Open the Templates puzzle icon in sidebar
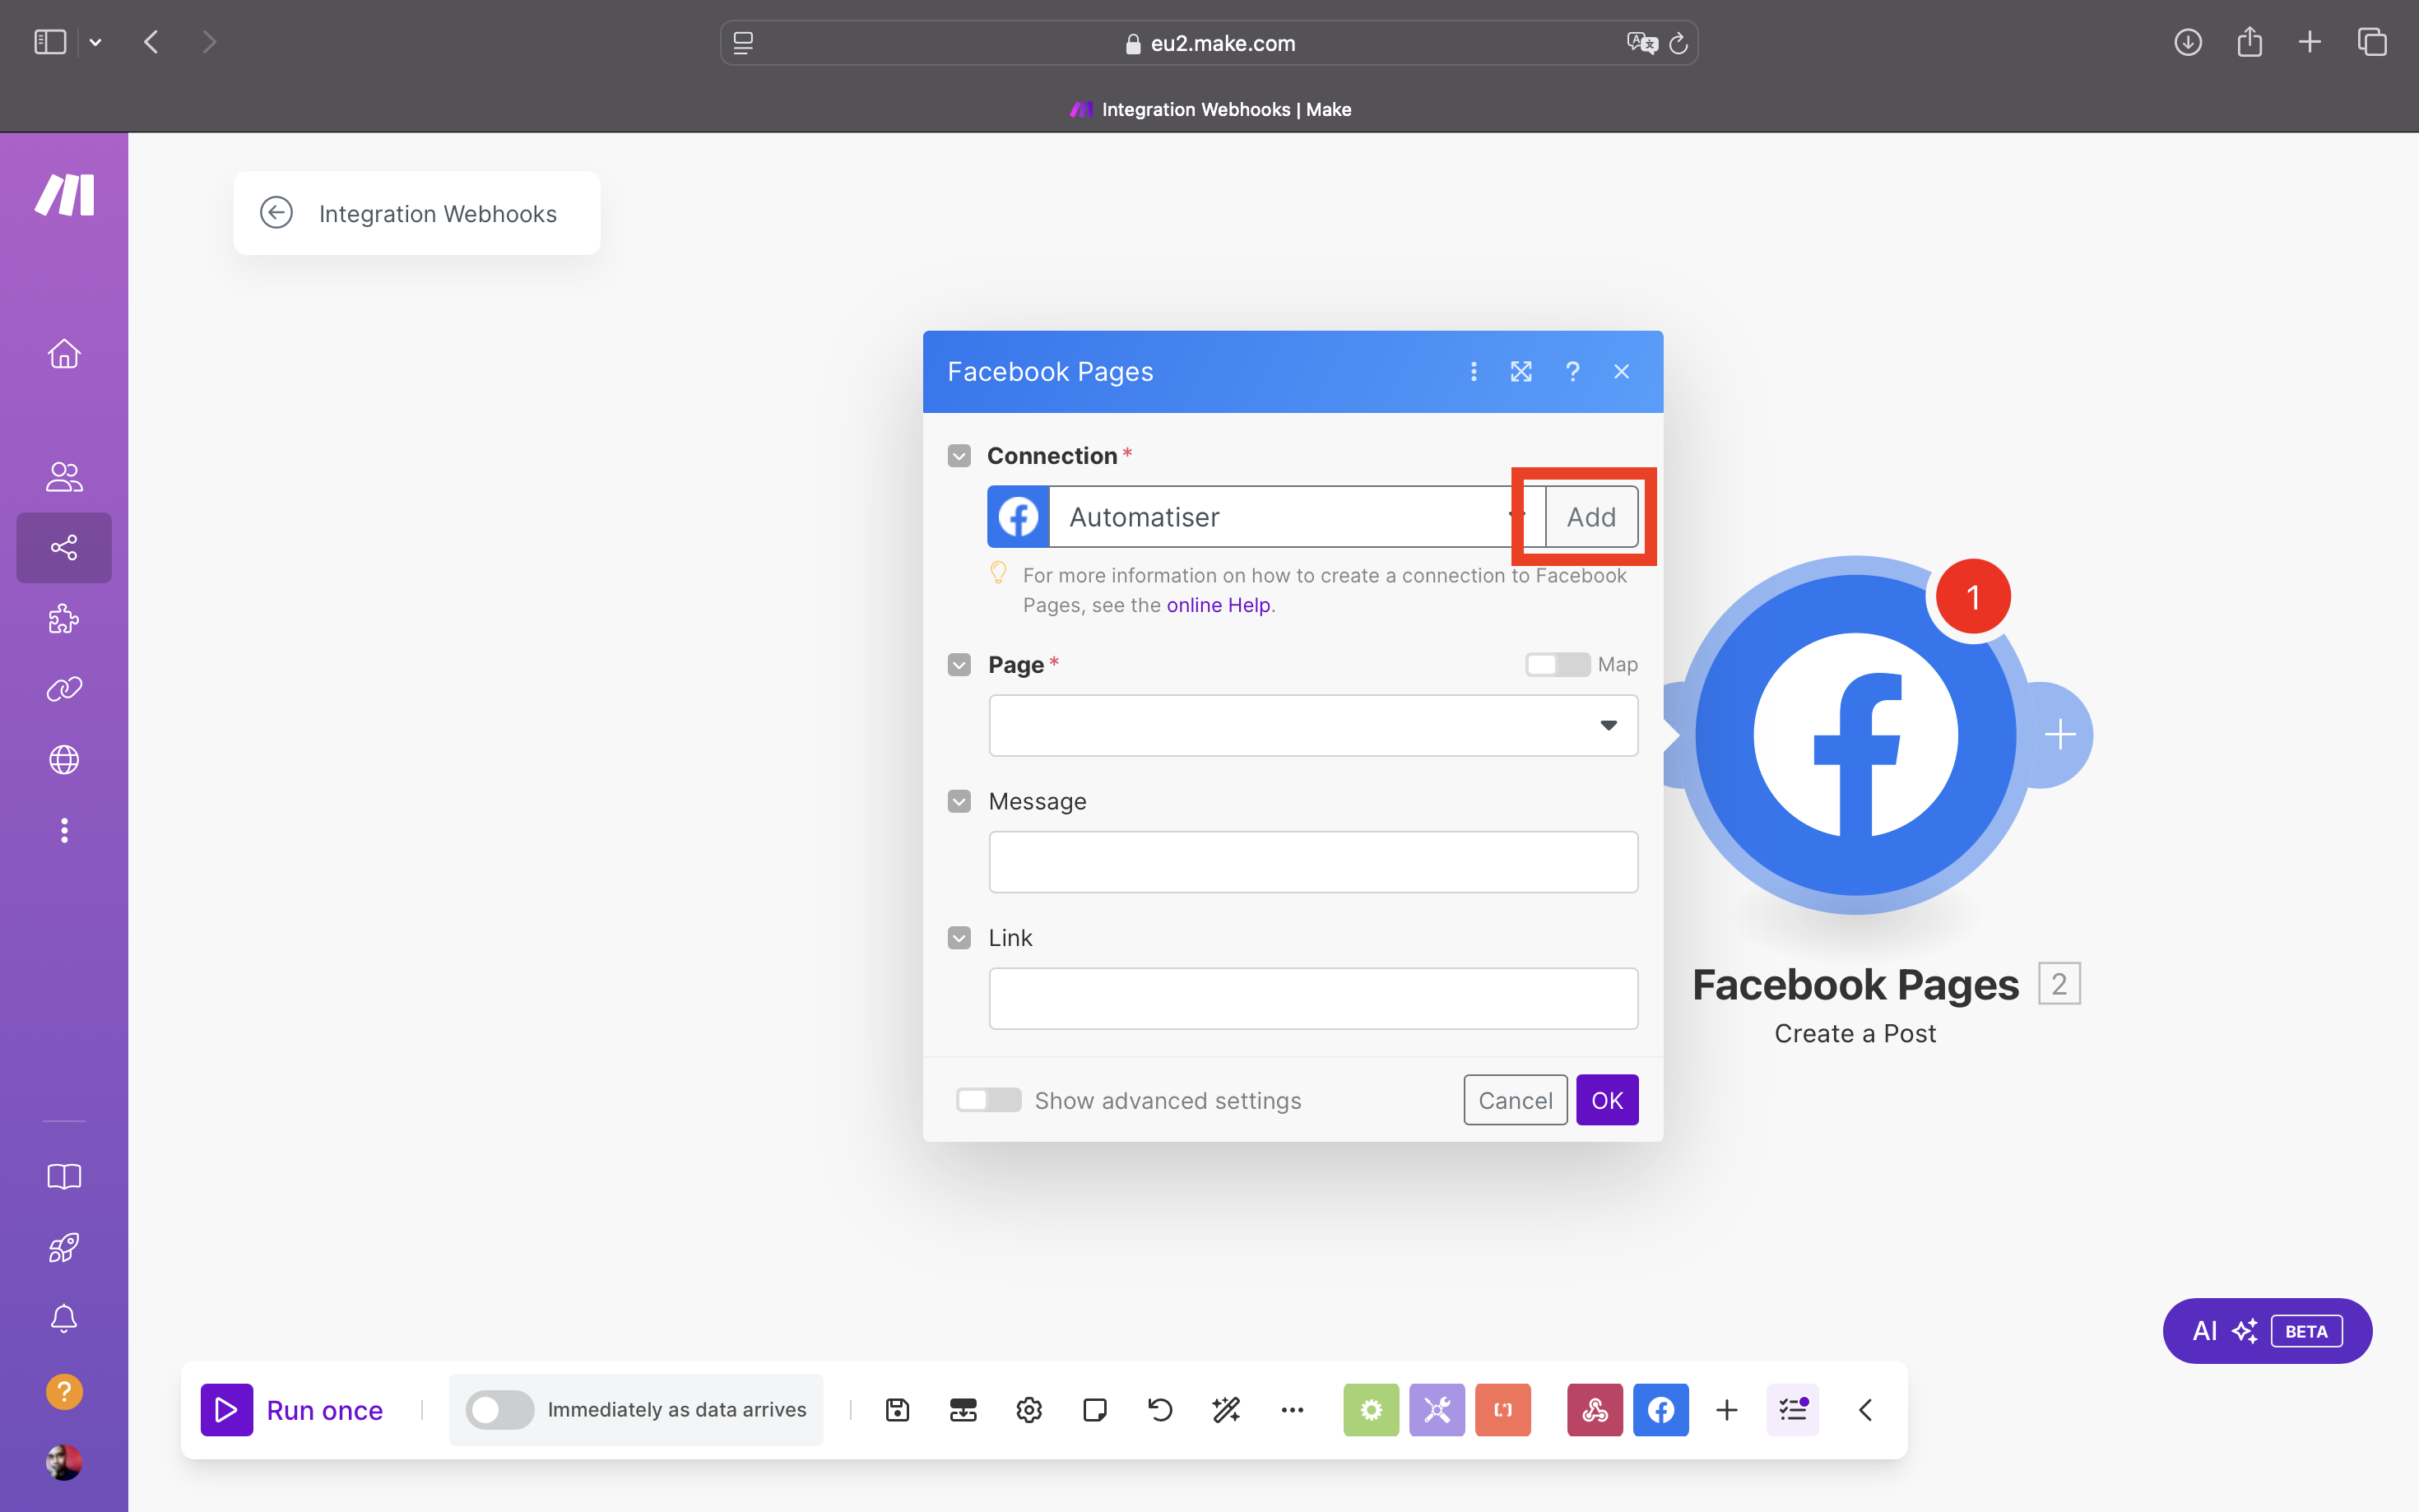Image resolution: width=2419 pixels, height=1512 pixels. pos(64,618)
